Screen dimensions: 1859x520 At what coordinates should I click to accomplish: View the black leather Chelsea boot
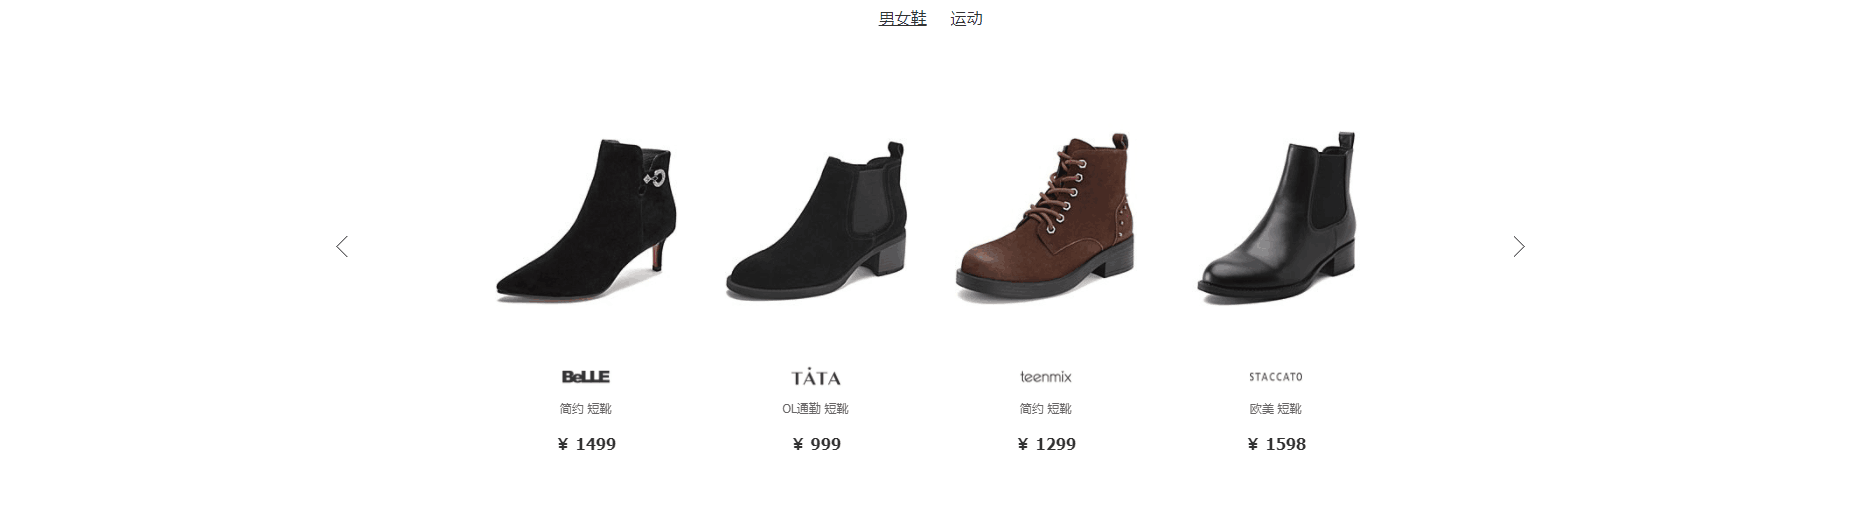tap(1276, 218)
